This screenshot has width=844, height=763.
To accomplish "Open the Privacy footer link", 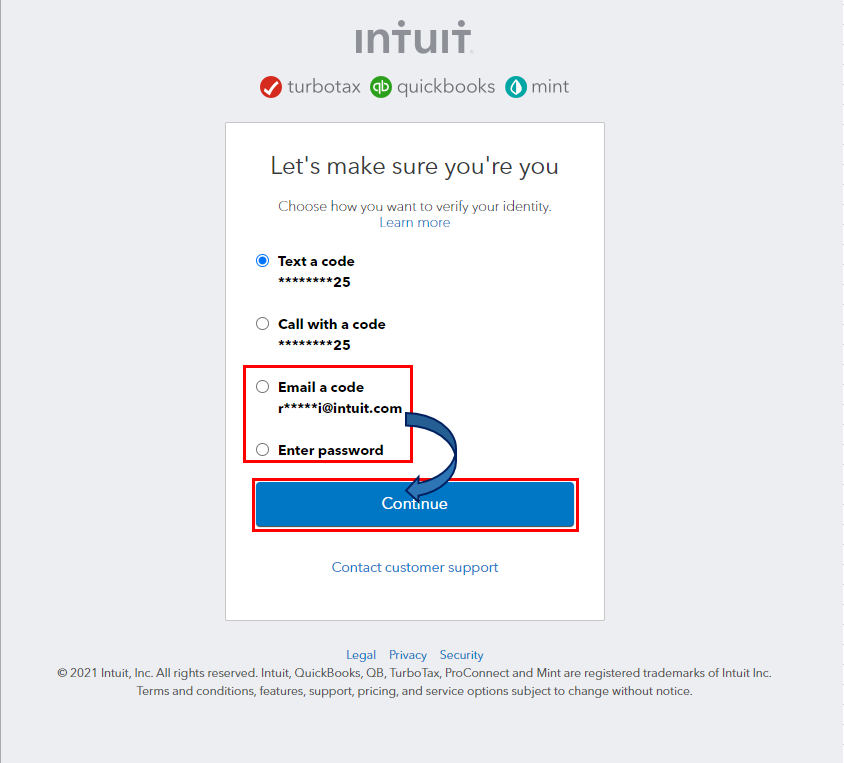I will click(x=408, y=655).
